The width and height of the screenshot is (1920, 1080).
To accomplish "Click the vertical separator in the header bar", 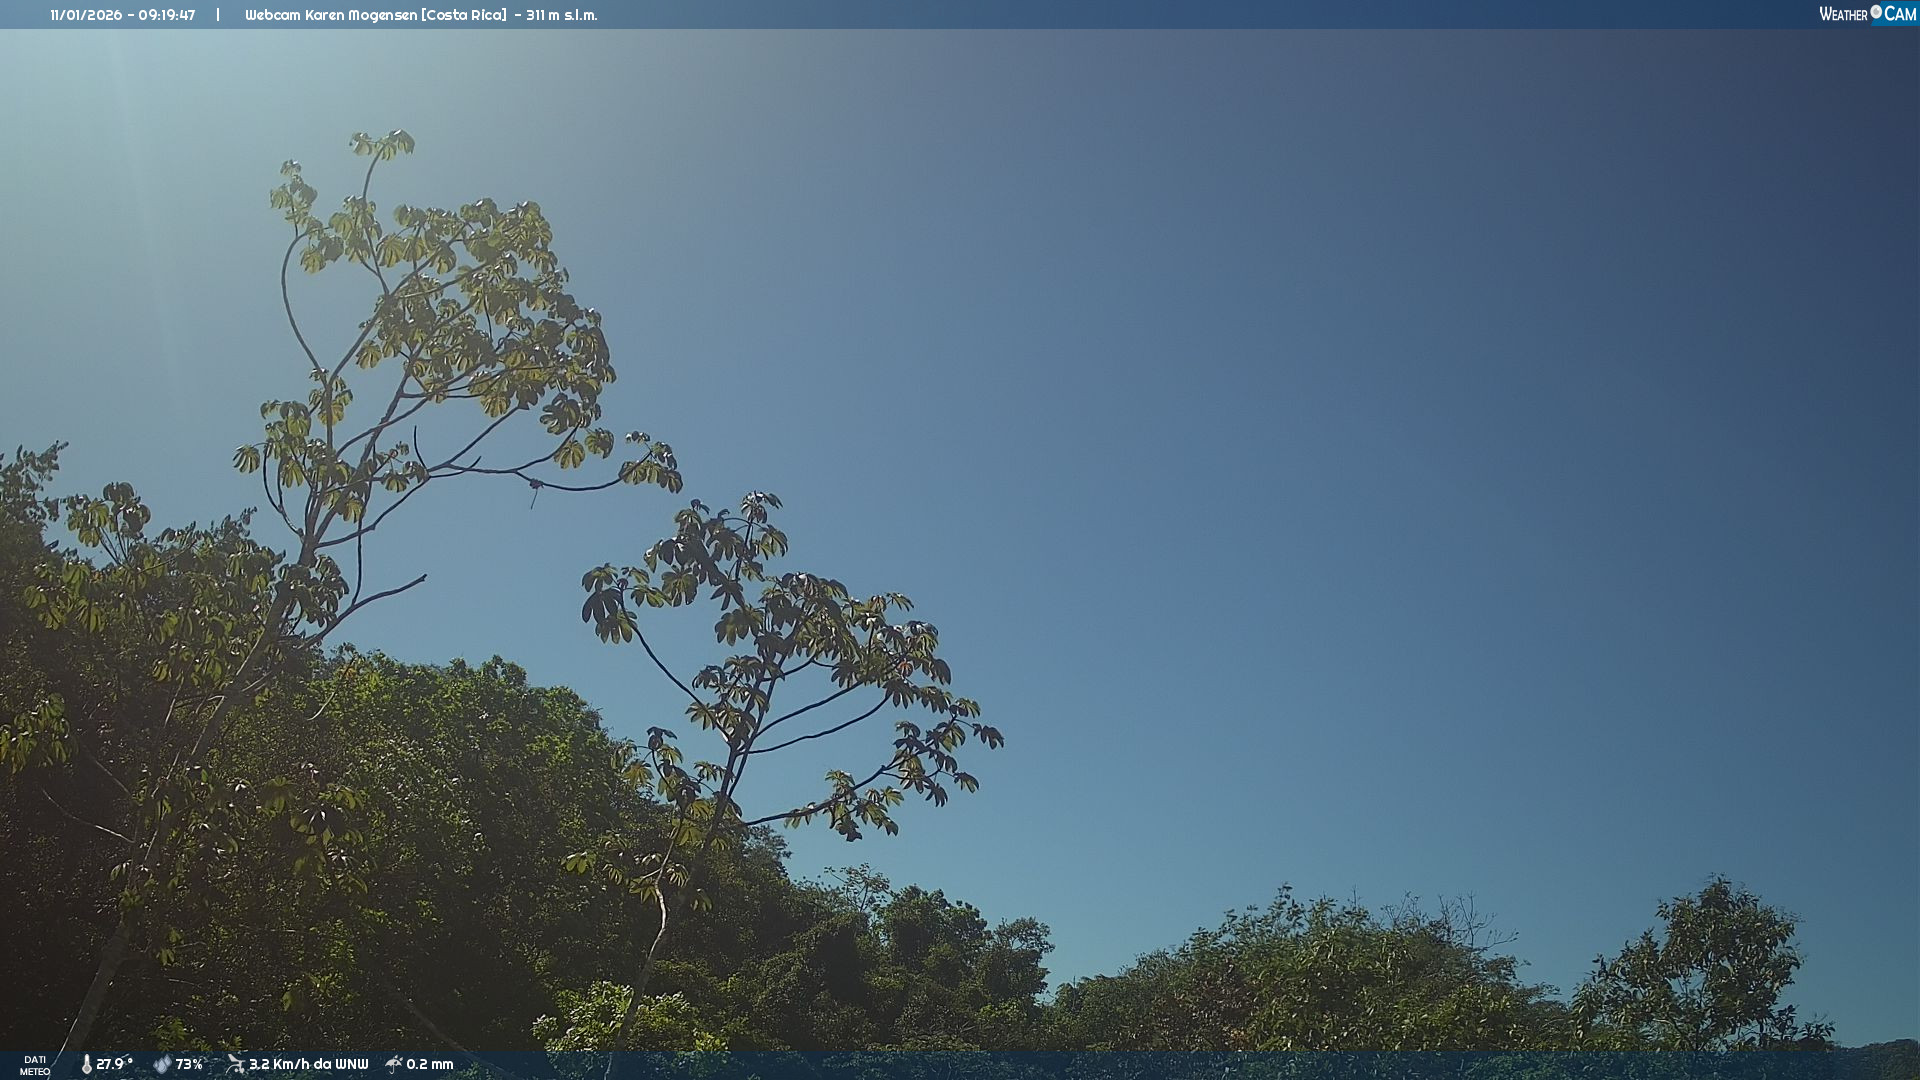I will pyautogui.click(x=218, y=15).
